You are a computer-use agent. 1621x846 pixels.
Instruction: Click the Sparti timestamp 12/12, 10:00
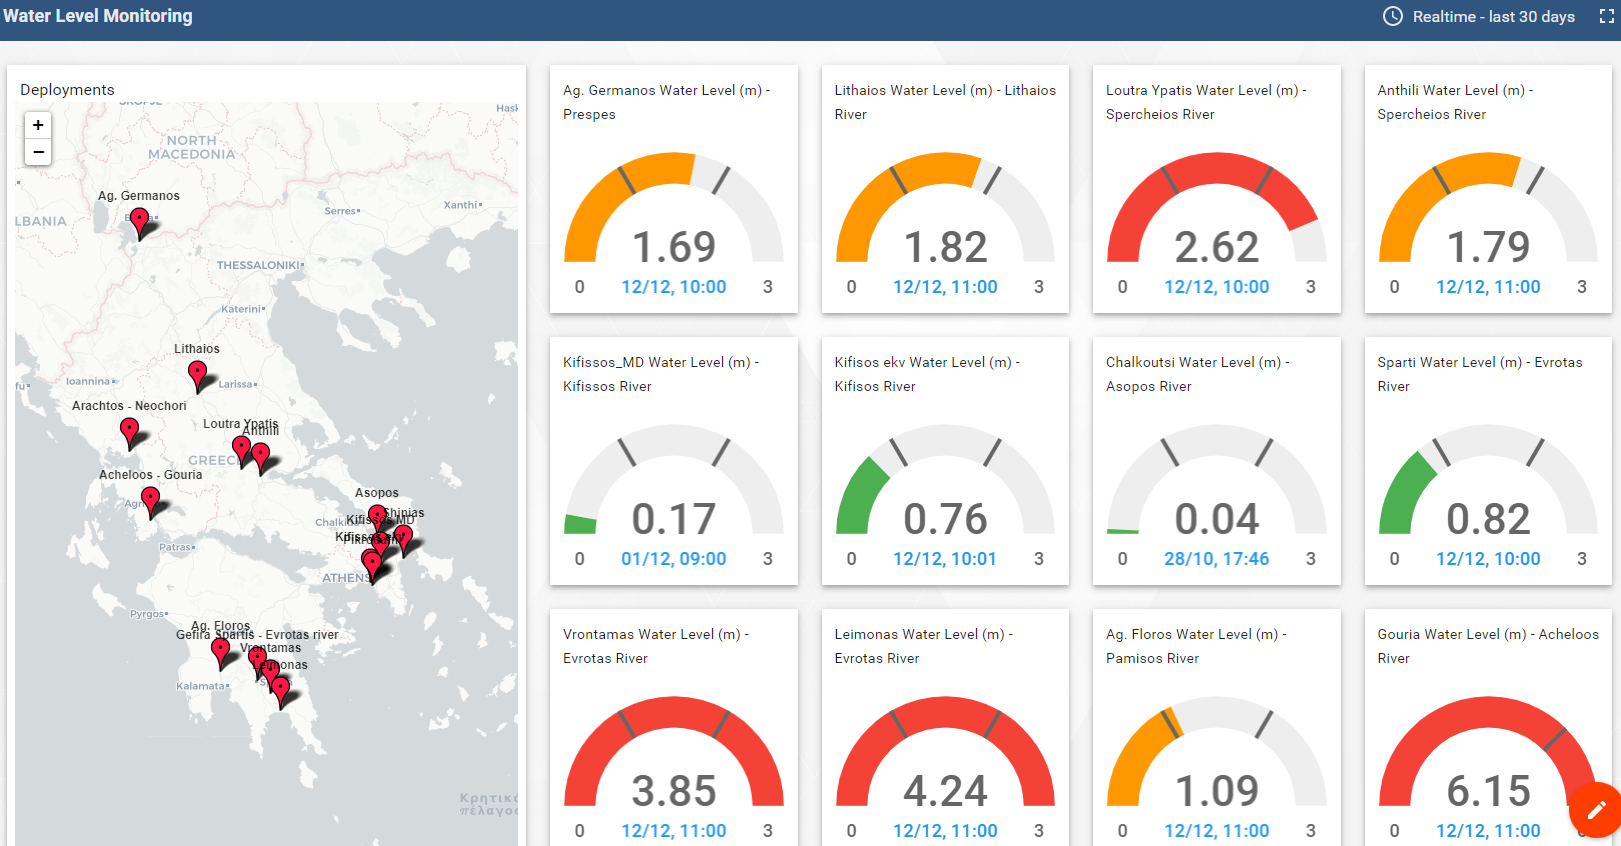1488,559
